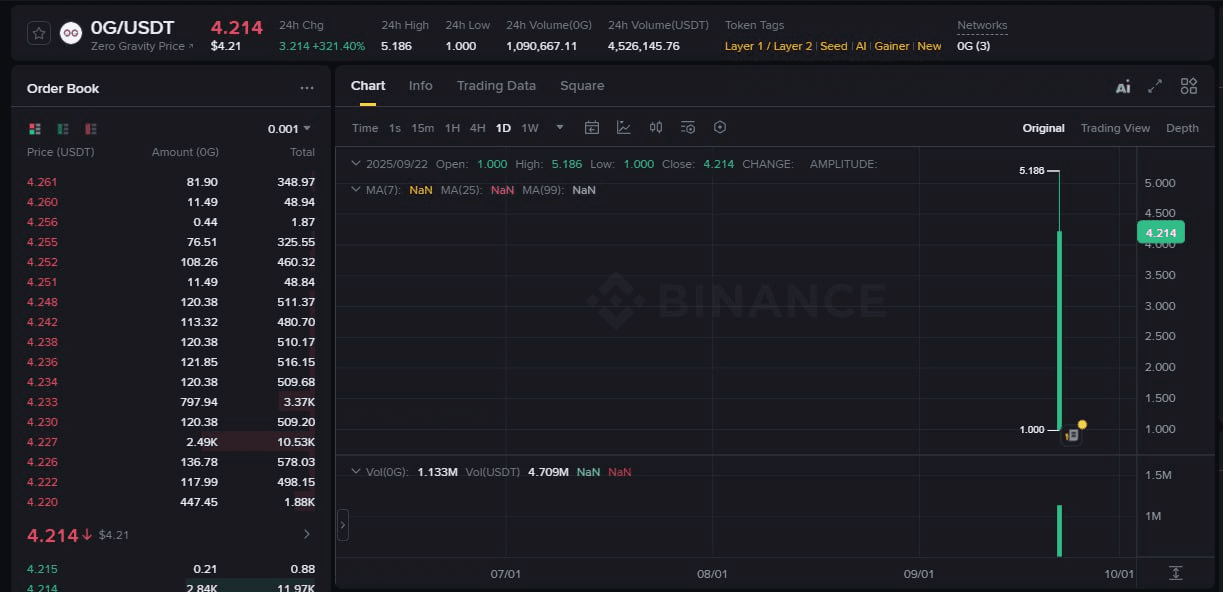Show both buy and sell orders view
Screen dimensions: 1223x592
(35, 129)
